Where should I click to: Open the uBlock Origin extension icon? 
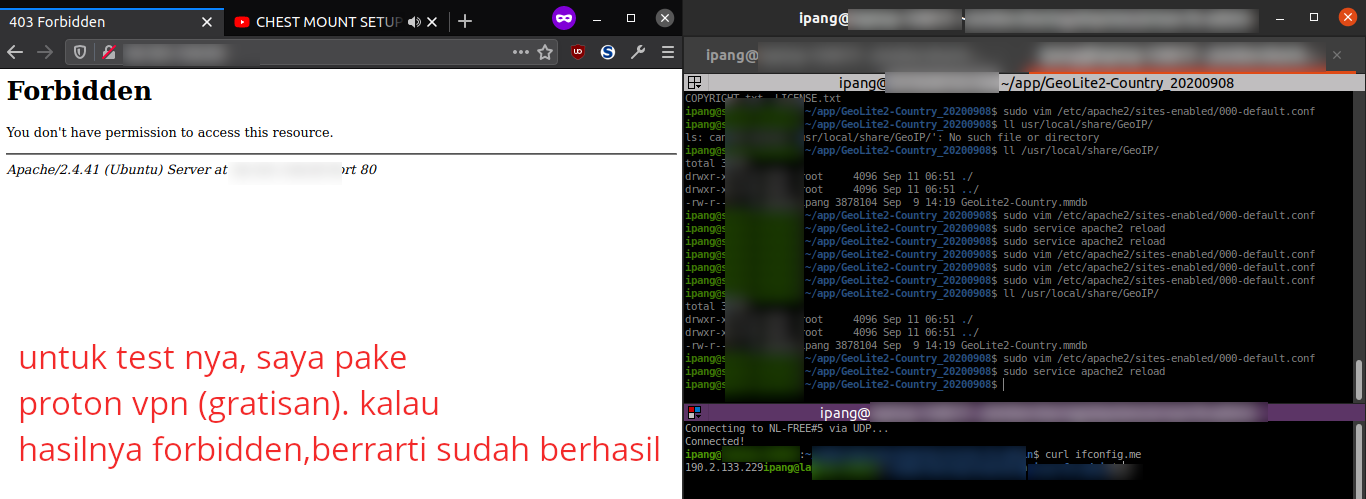578,53
